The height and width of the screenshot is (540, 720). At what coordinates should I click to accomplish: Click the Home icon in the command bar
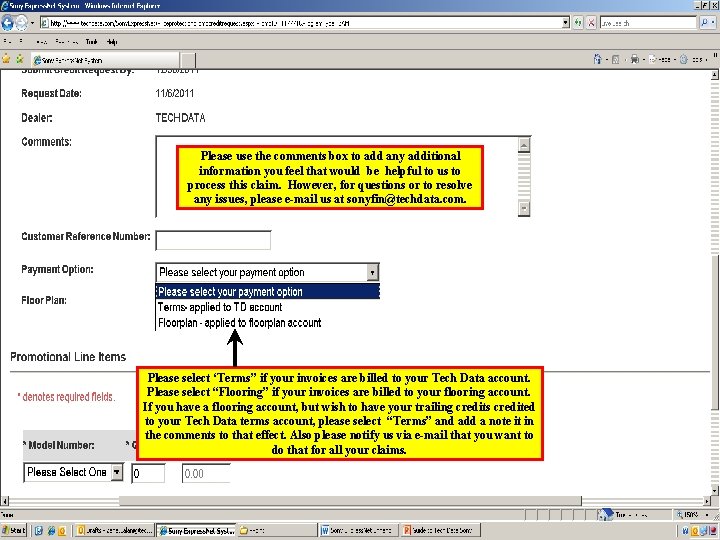coord(597,59)
